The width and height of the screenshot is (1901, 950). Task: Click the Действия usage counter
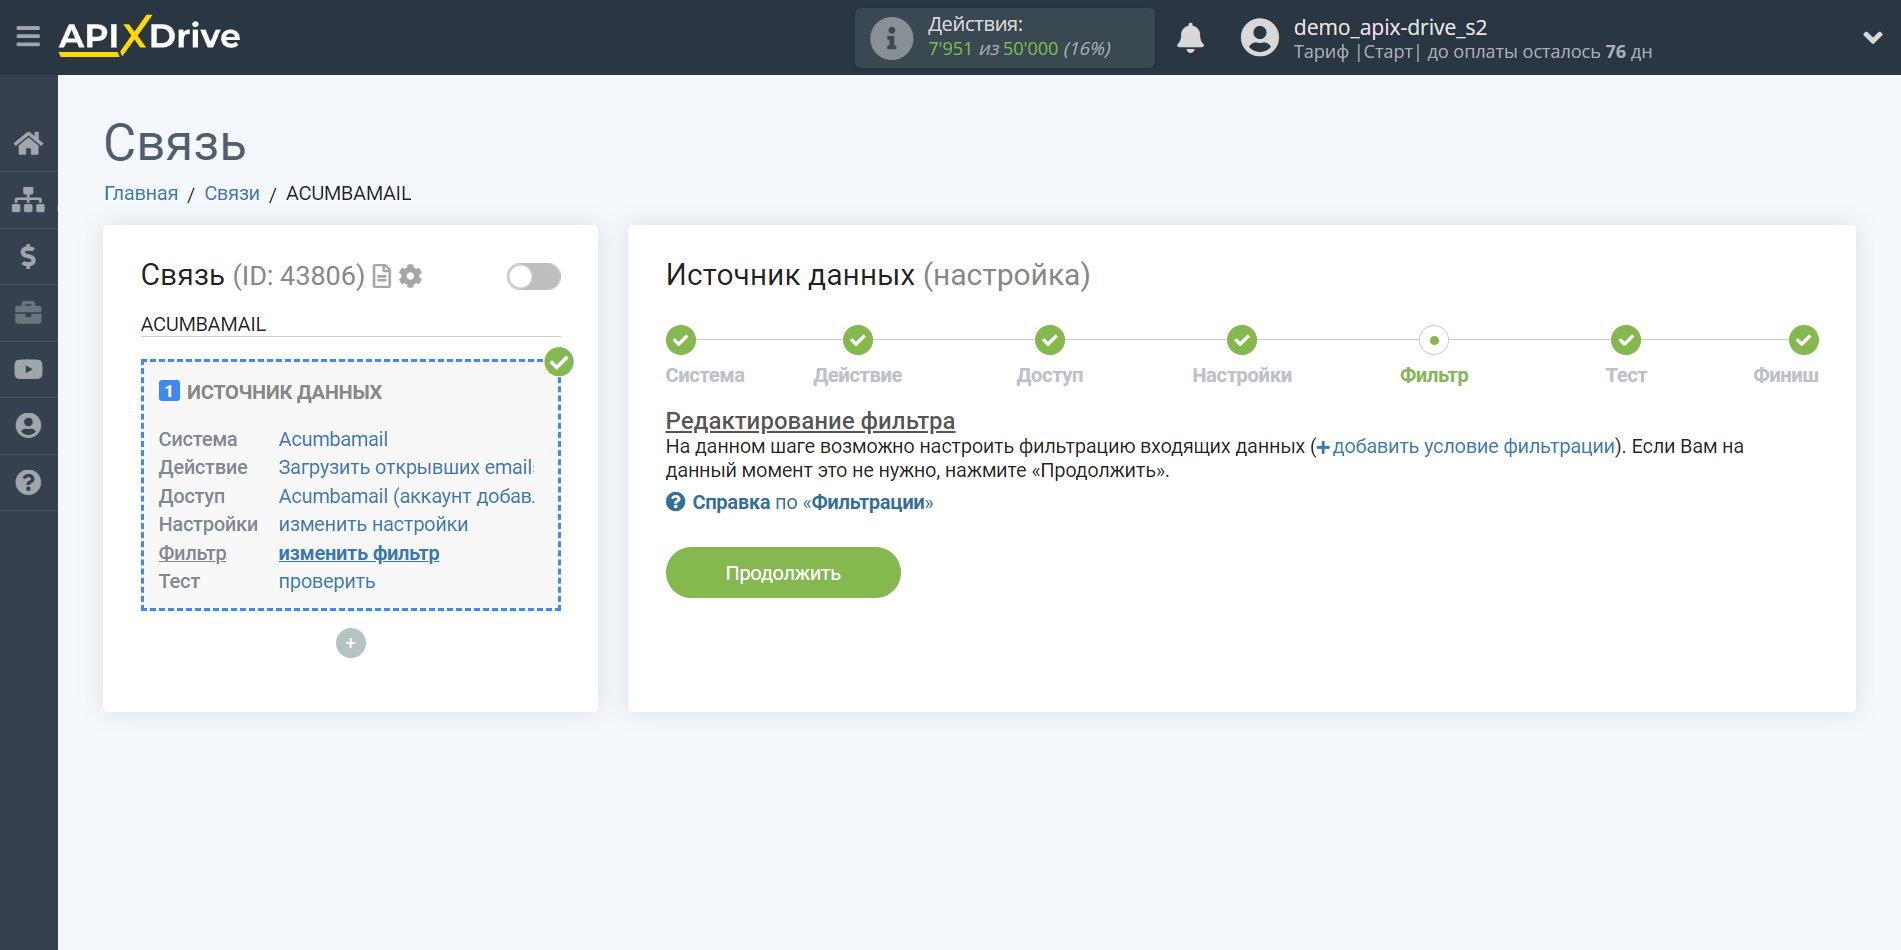pos(1004,38)
